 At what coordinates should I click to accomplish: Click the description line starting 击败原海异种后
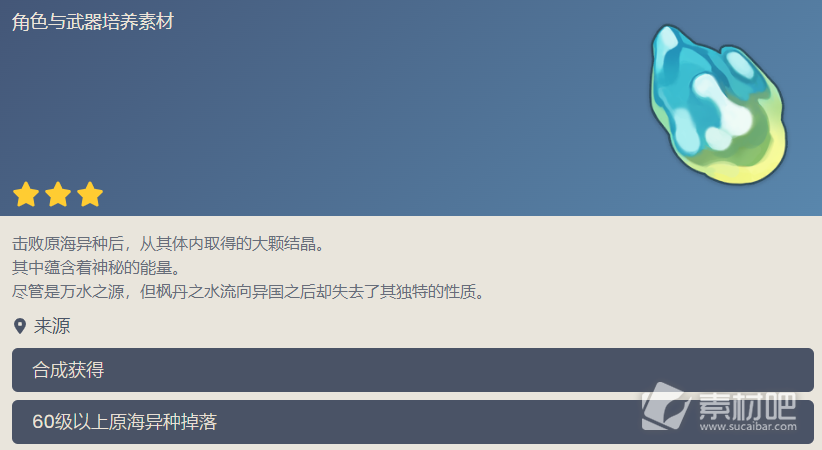169,244
